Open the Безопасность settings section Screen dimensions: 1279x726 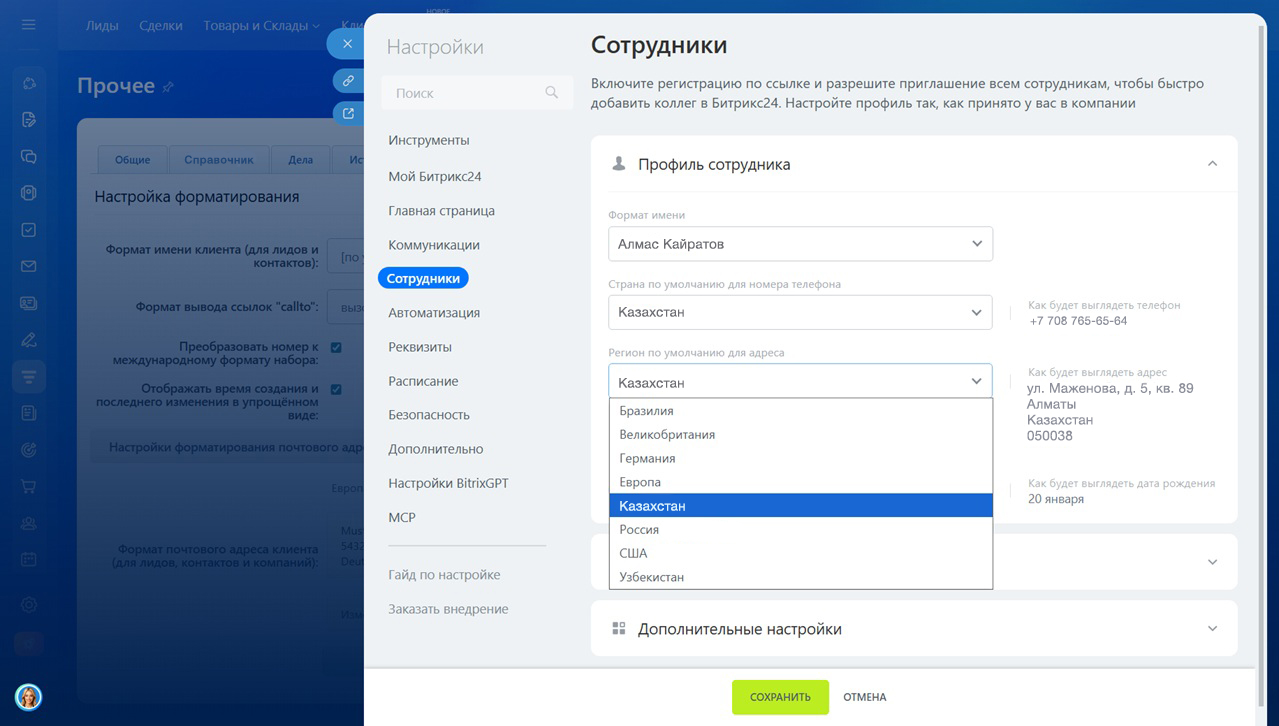tap(429, 415)
